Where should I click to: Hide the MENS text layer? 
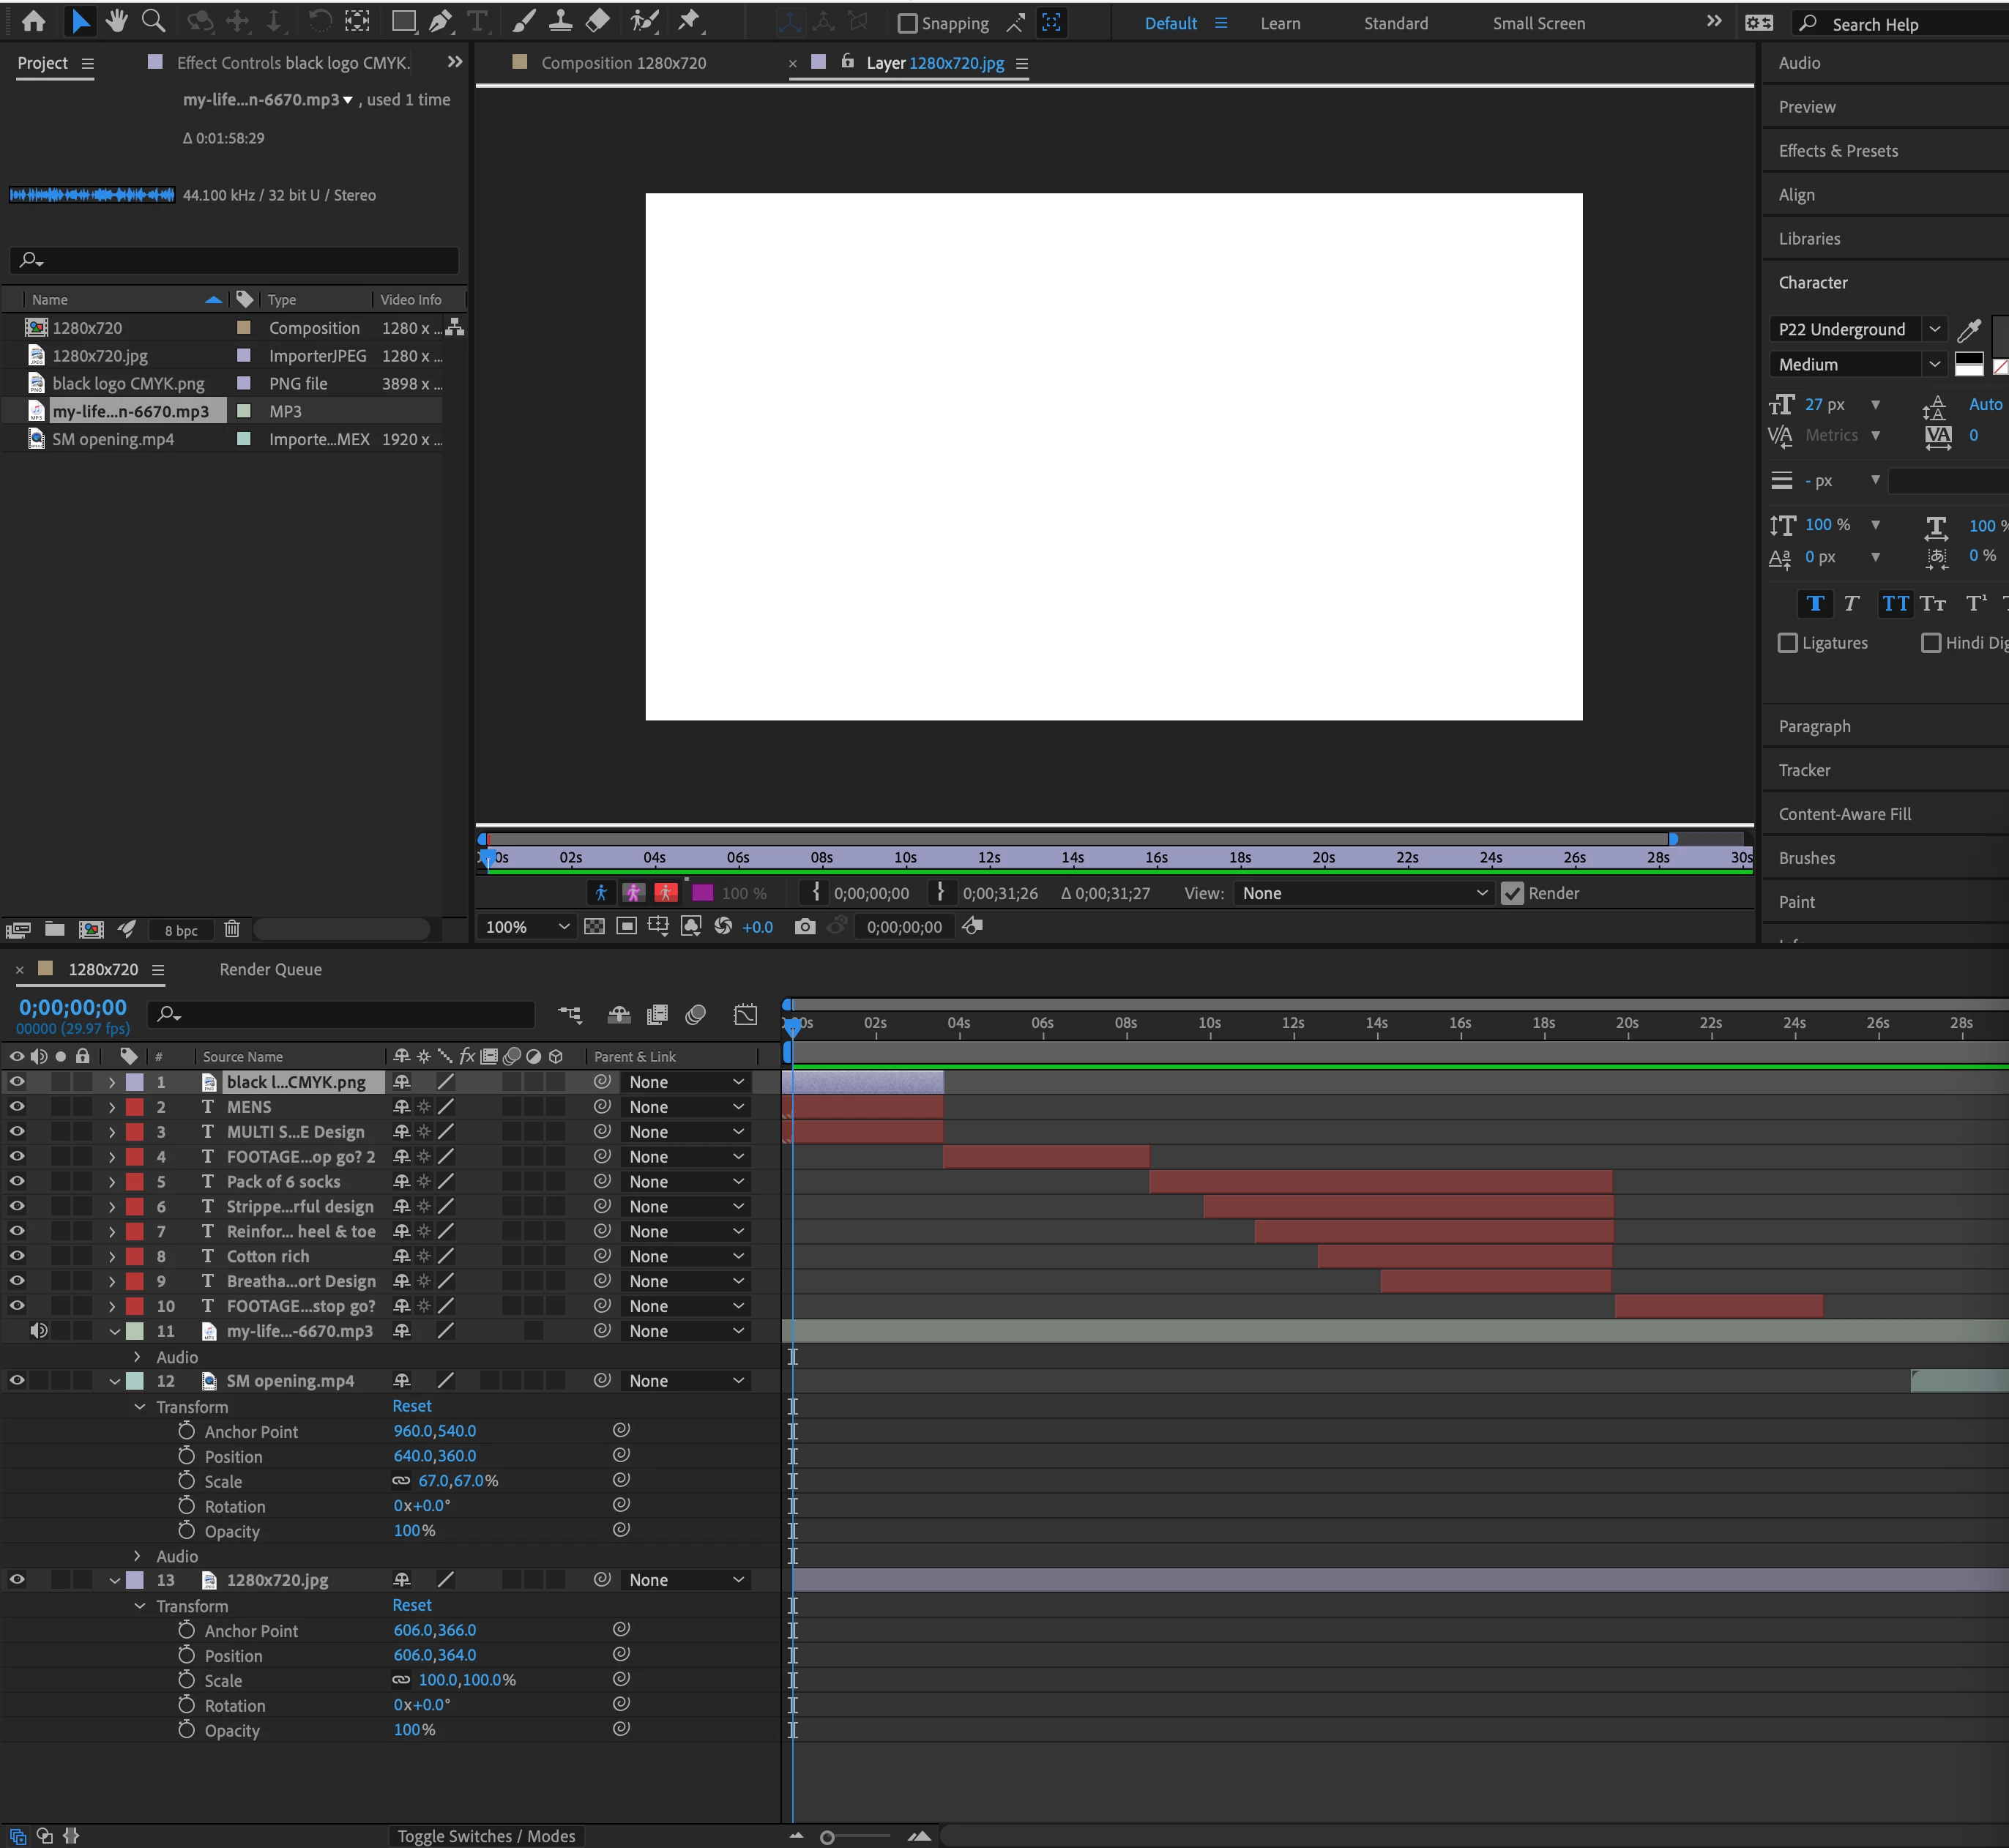coord(17,1107)
